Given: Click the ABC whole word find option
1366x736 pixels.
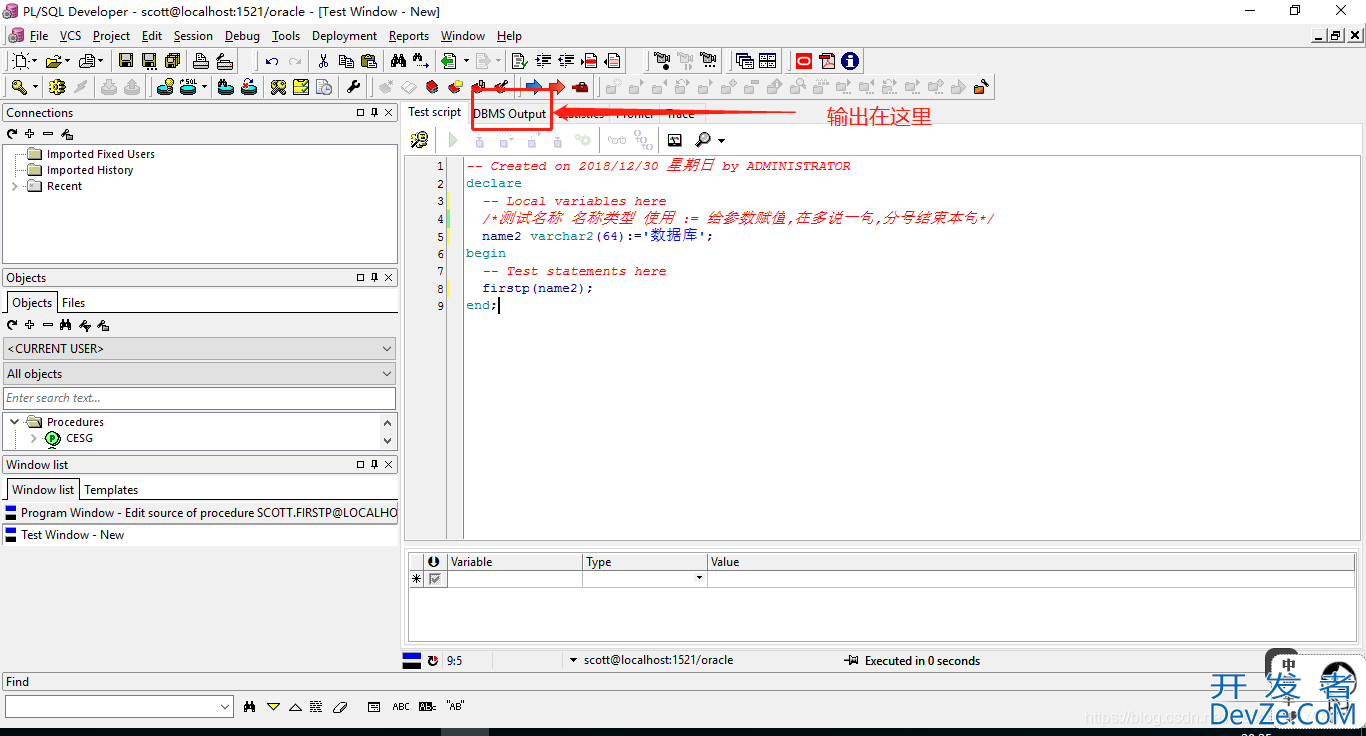Looking at the screenshot, I should 400,706.
